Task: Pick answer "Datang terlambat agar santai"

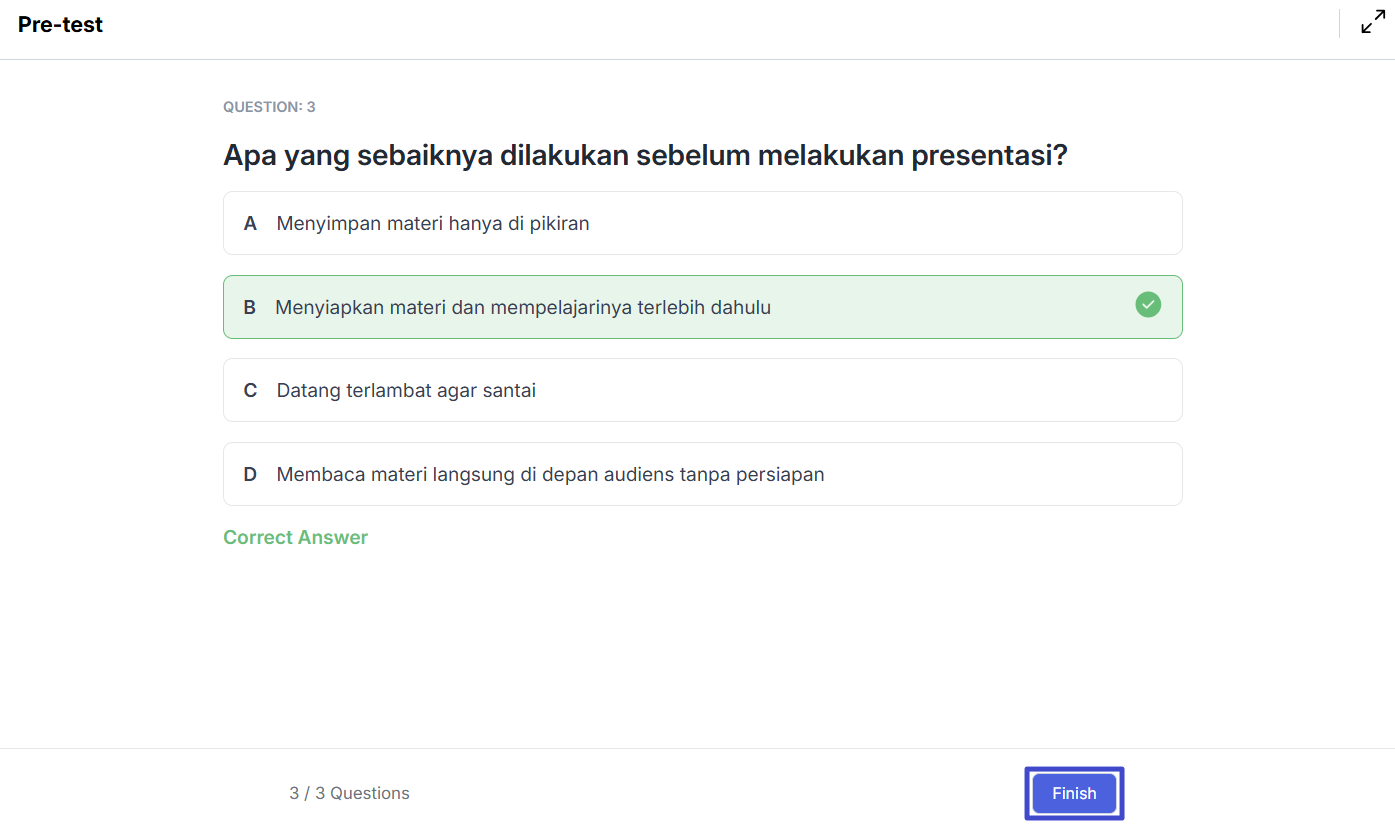Action: pyautogui.click(x=406, y=391)
